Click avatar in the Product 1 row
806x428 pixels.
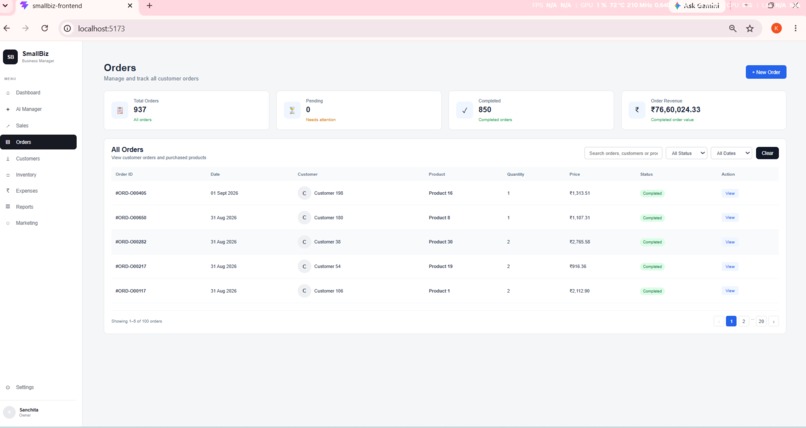[304, 291]
